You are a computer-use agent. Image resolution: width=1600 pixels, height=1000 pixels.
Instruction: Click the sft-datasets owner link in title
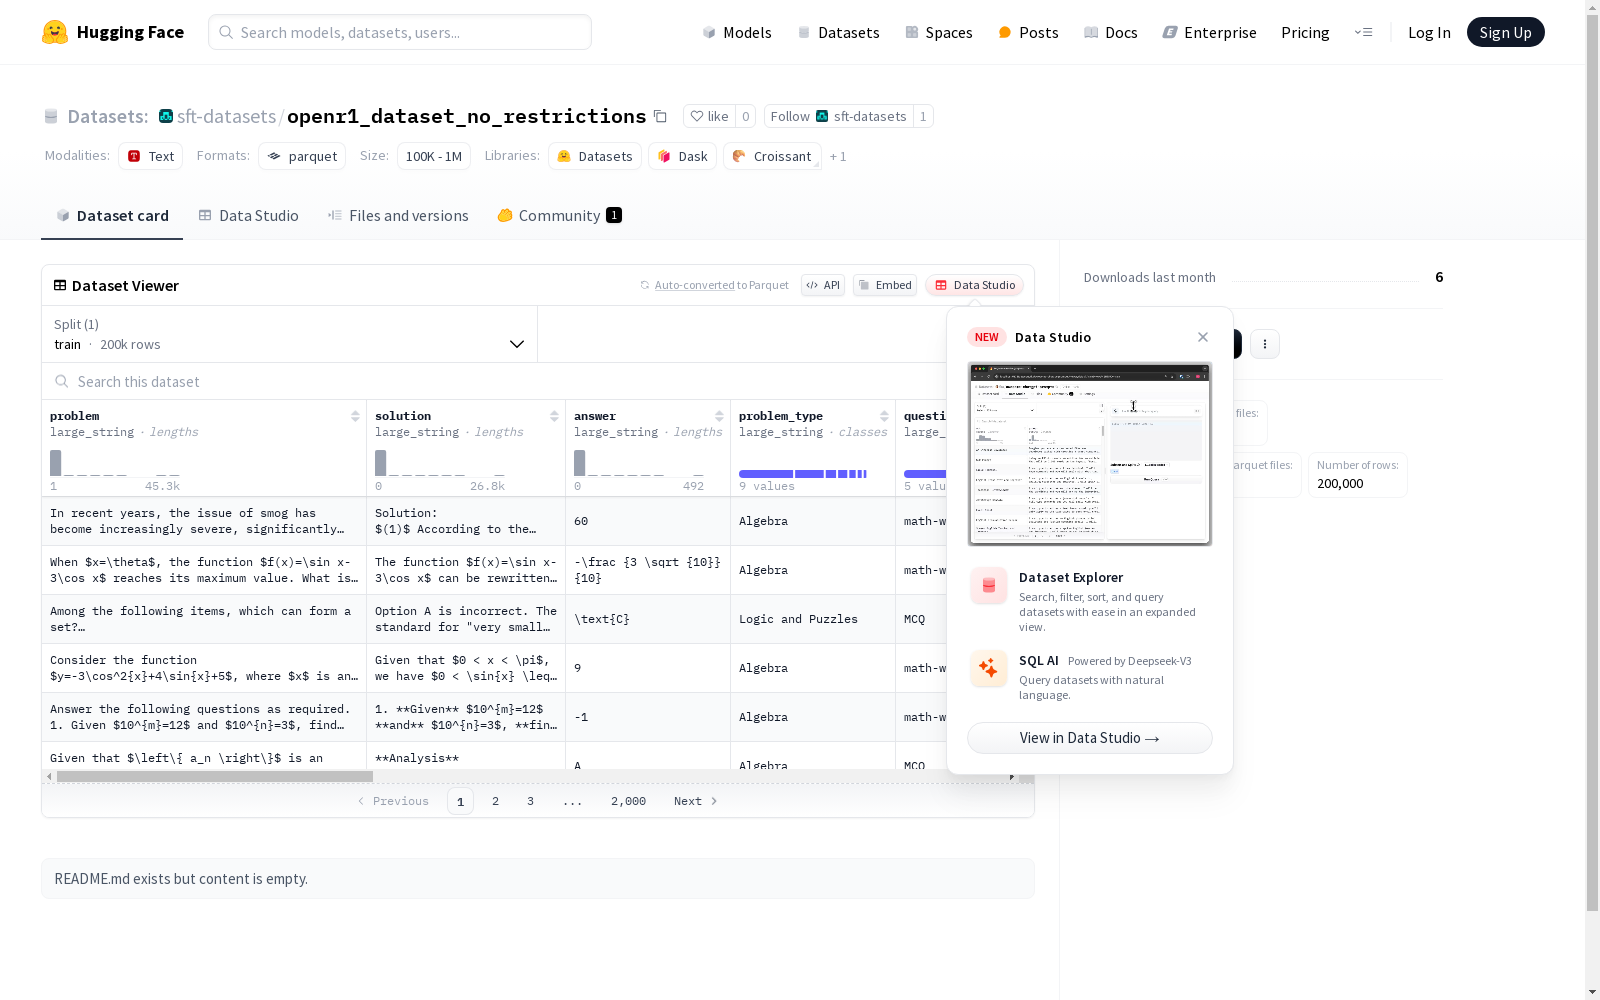coord(226,116)
